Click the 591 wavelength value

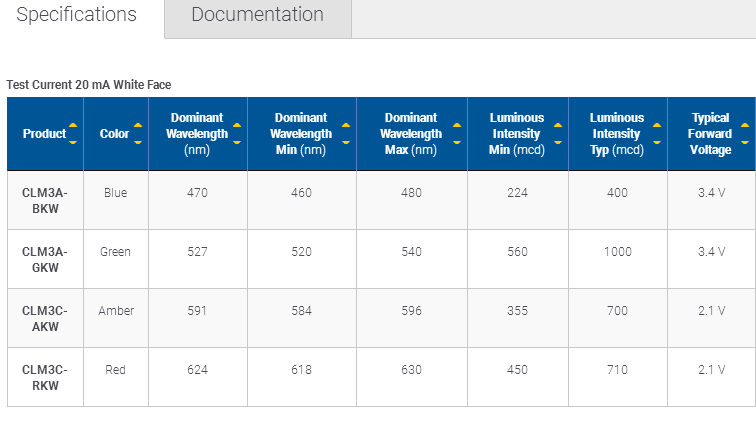point(197,311)
